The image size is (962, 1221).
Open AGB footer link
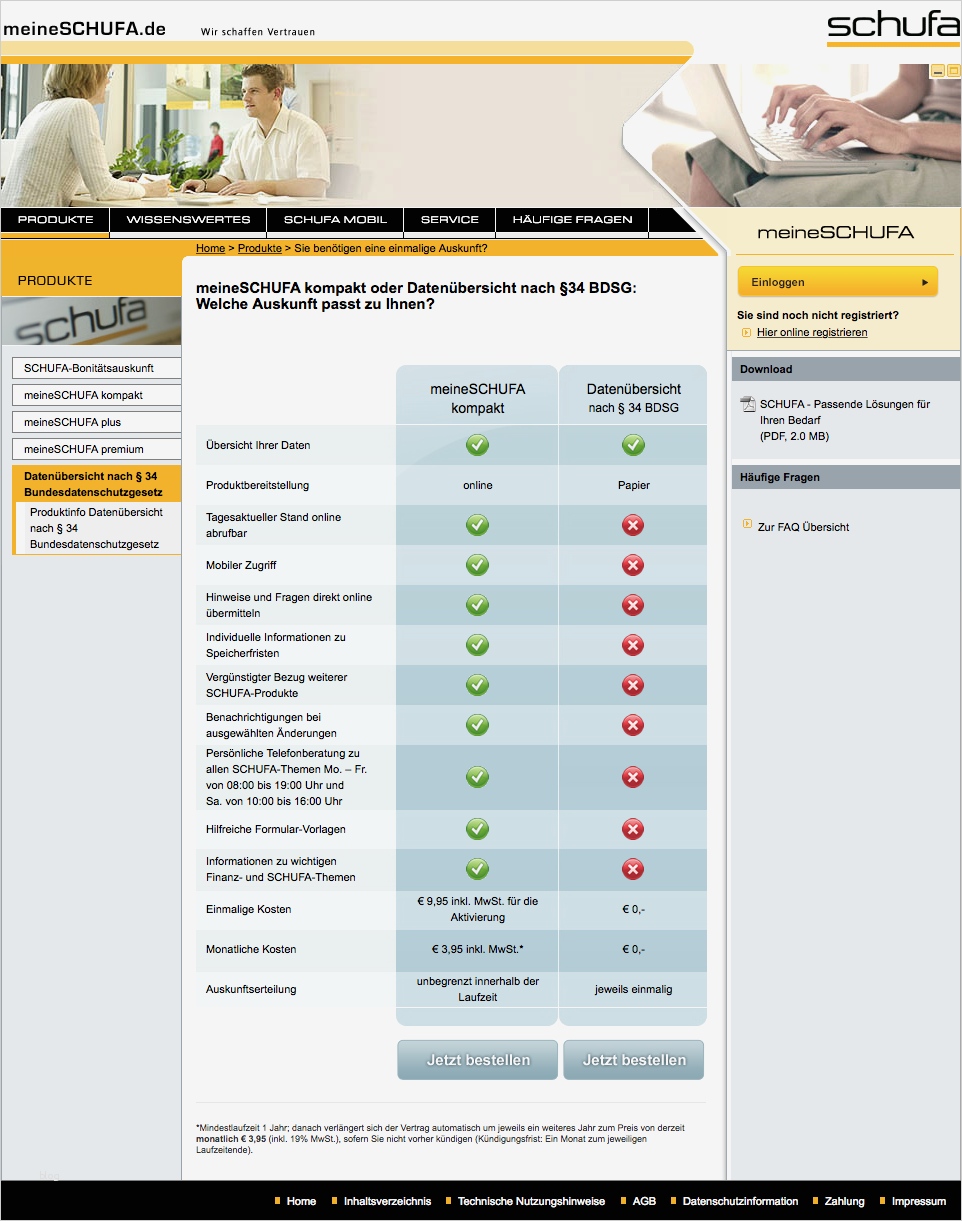644,1201
